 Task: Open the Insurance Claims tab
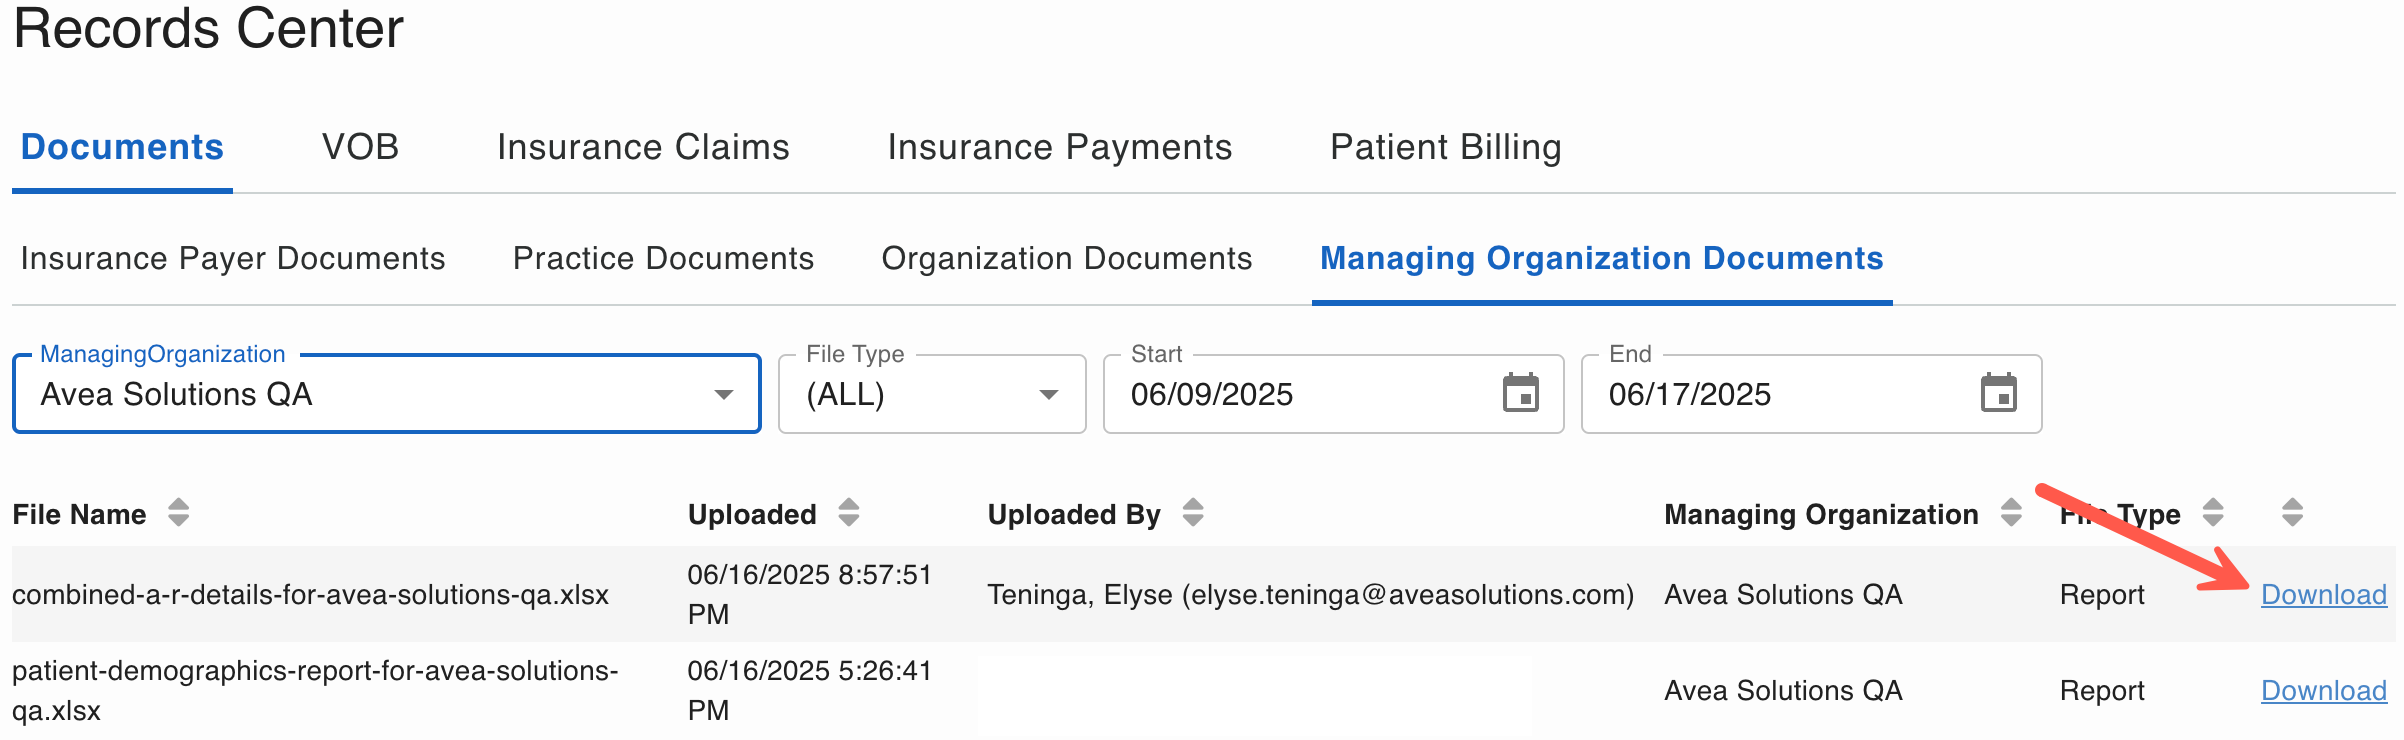coord(643,147)
